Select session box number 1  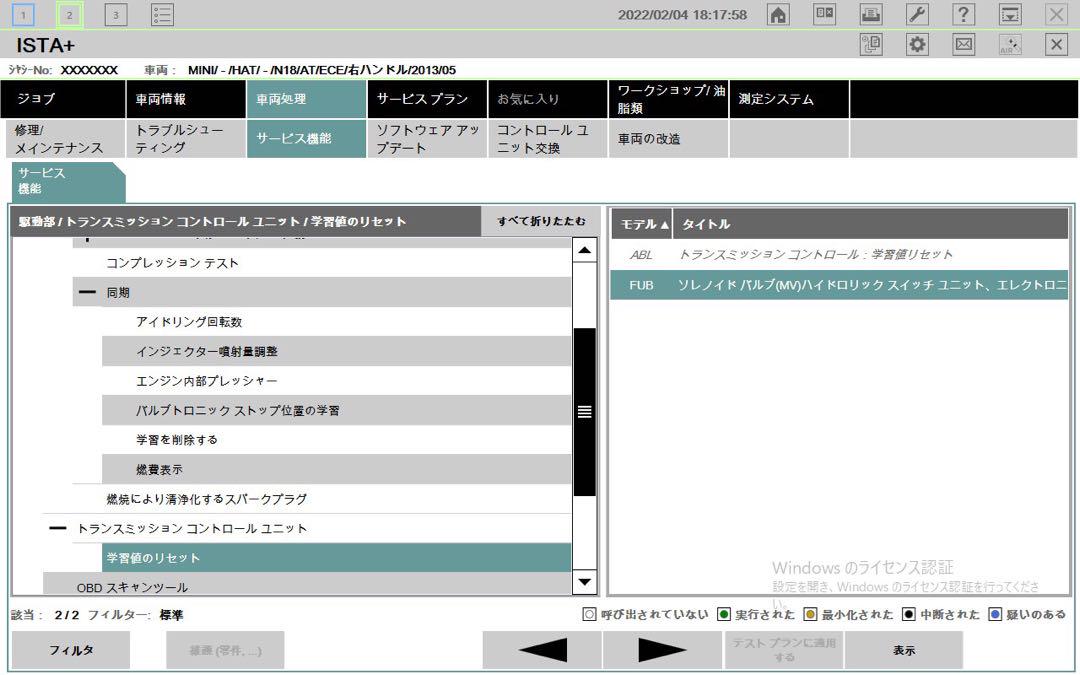point(23,14)
